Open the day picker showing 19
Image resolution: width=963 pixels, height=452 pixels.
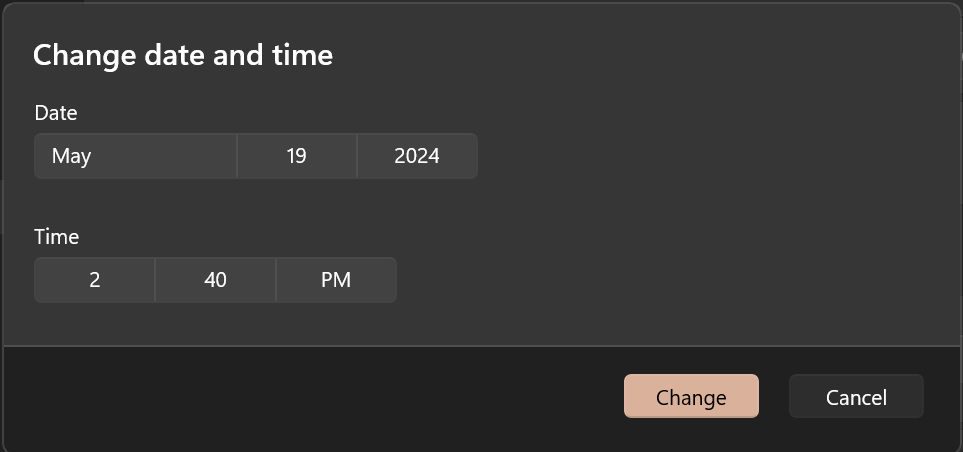(x=296, y=156)
